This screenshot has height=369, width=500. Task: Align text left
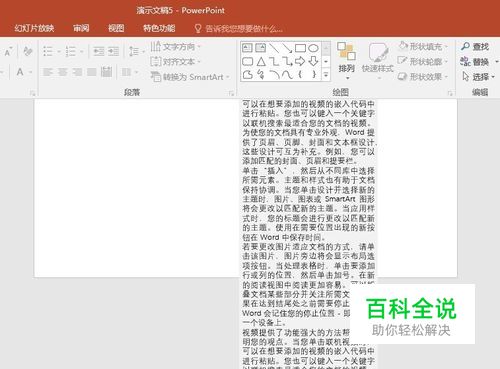48,72
